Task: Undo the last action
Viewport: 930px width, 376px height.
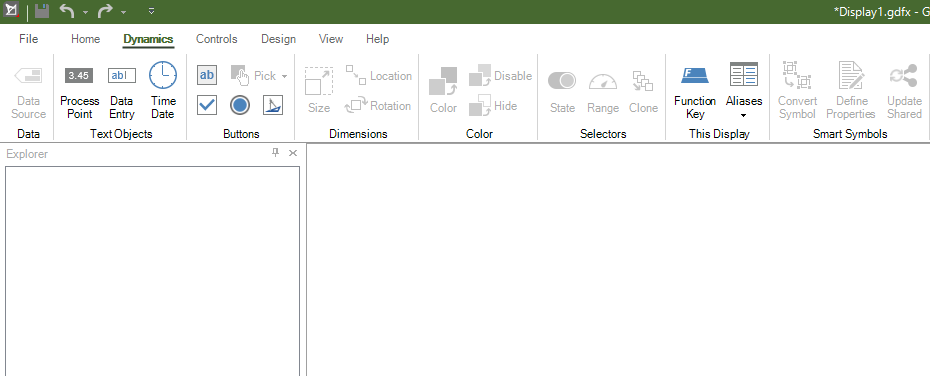Action: [x=67, y=11]
